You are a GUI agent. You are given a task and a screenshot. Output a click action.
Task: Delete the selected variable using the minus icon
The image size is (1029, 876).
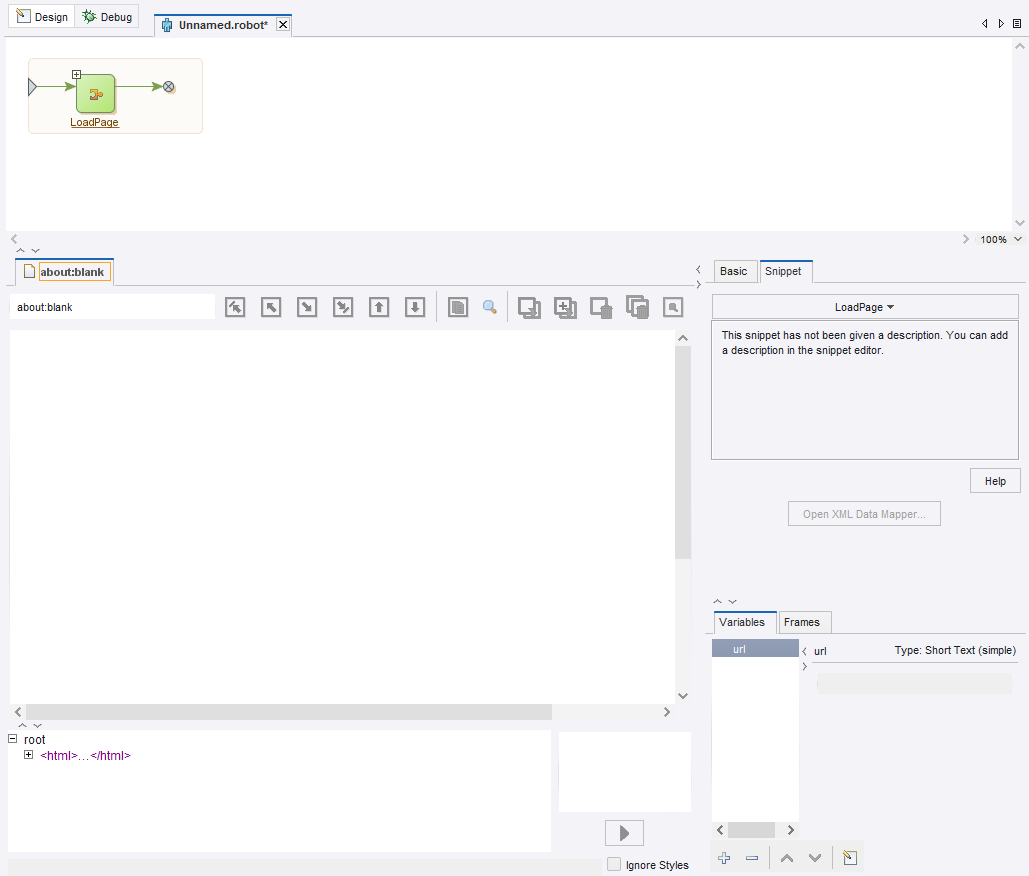point(752,857)
